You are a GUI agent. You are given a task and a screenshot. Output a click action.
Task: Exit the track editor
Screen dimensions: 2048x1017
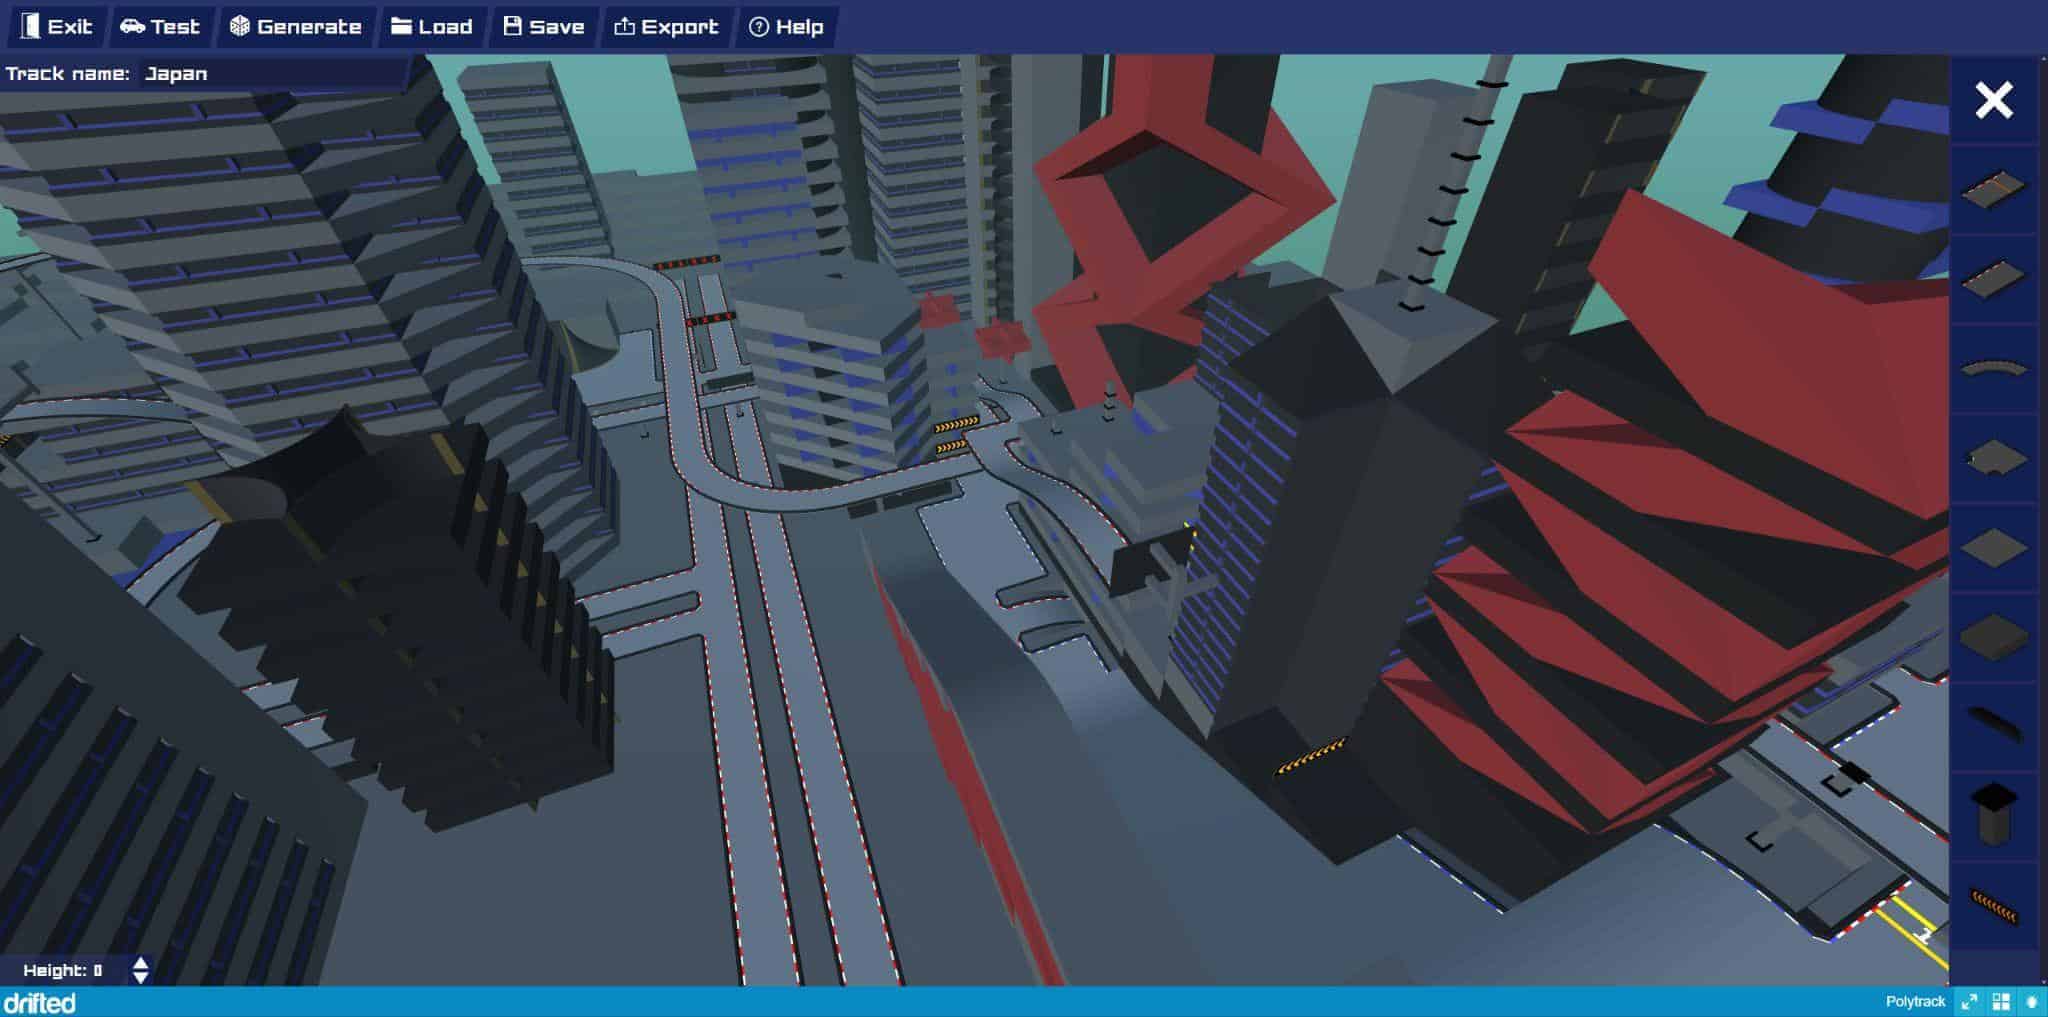pyautogui.click(x=57, y=27)
